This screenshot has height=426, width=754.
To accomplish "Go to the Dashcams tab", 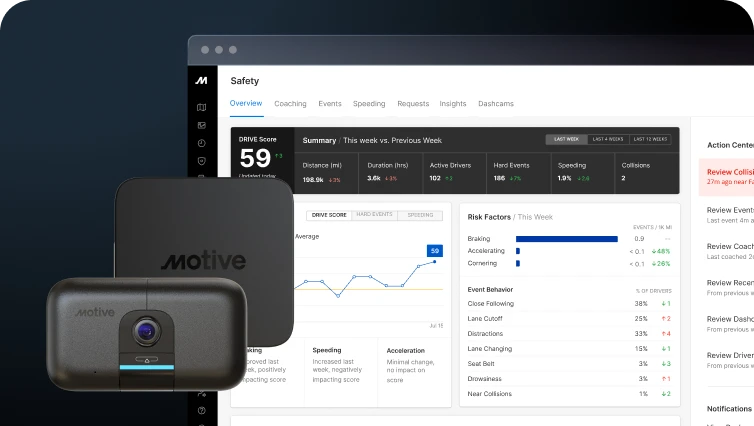I will [x=496, y=104].
